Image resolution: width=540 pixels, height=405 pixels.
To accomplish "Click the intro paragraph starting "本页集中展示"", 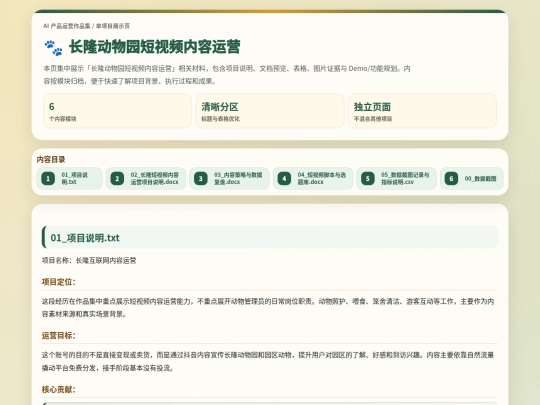I will [x=227, y=75].
